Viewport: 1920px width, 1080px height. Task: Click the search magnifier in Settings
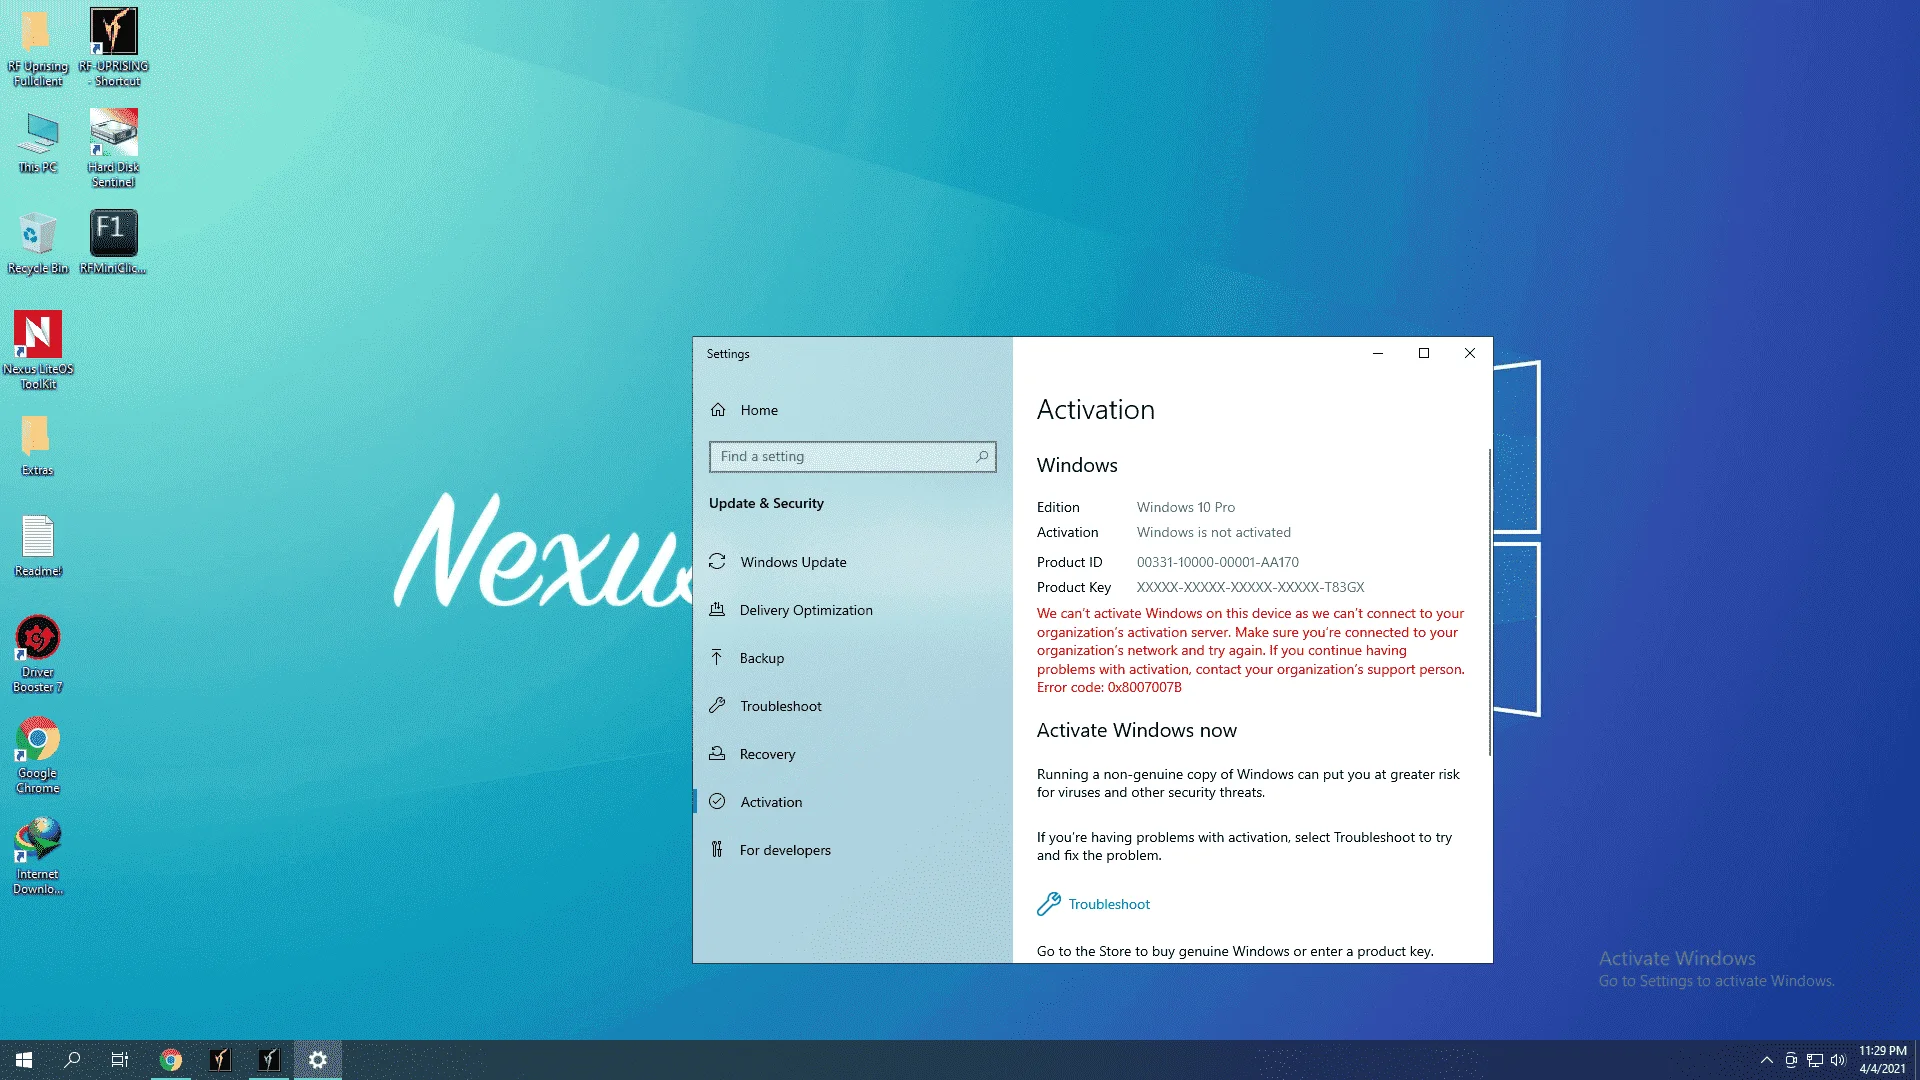[x=983, y=457]
